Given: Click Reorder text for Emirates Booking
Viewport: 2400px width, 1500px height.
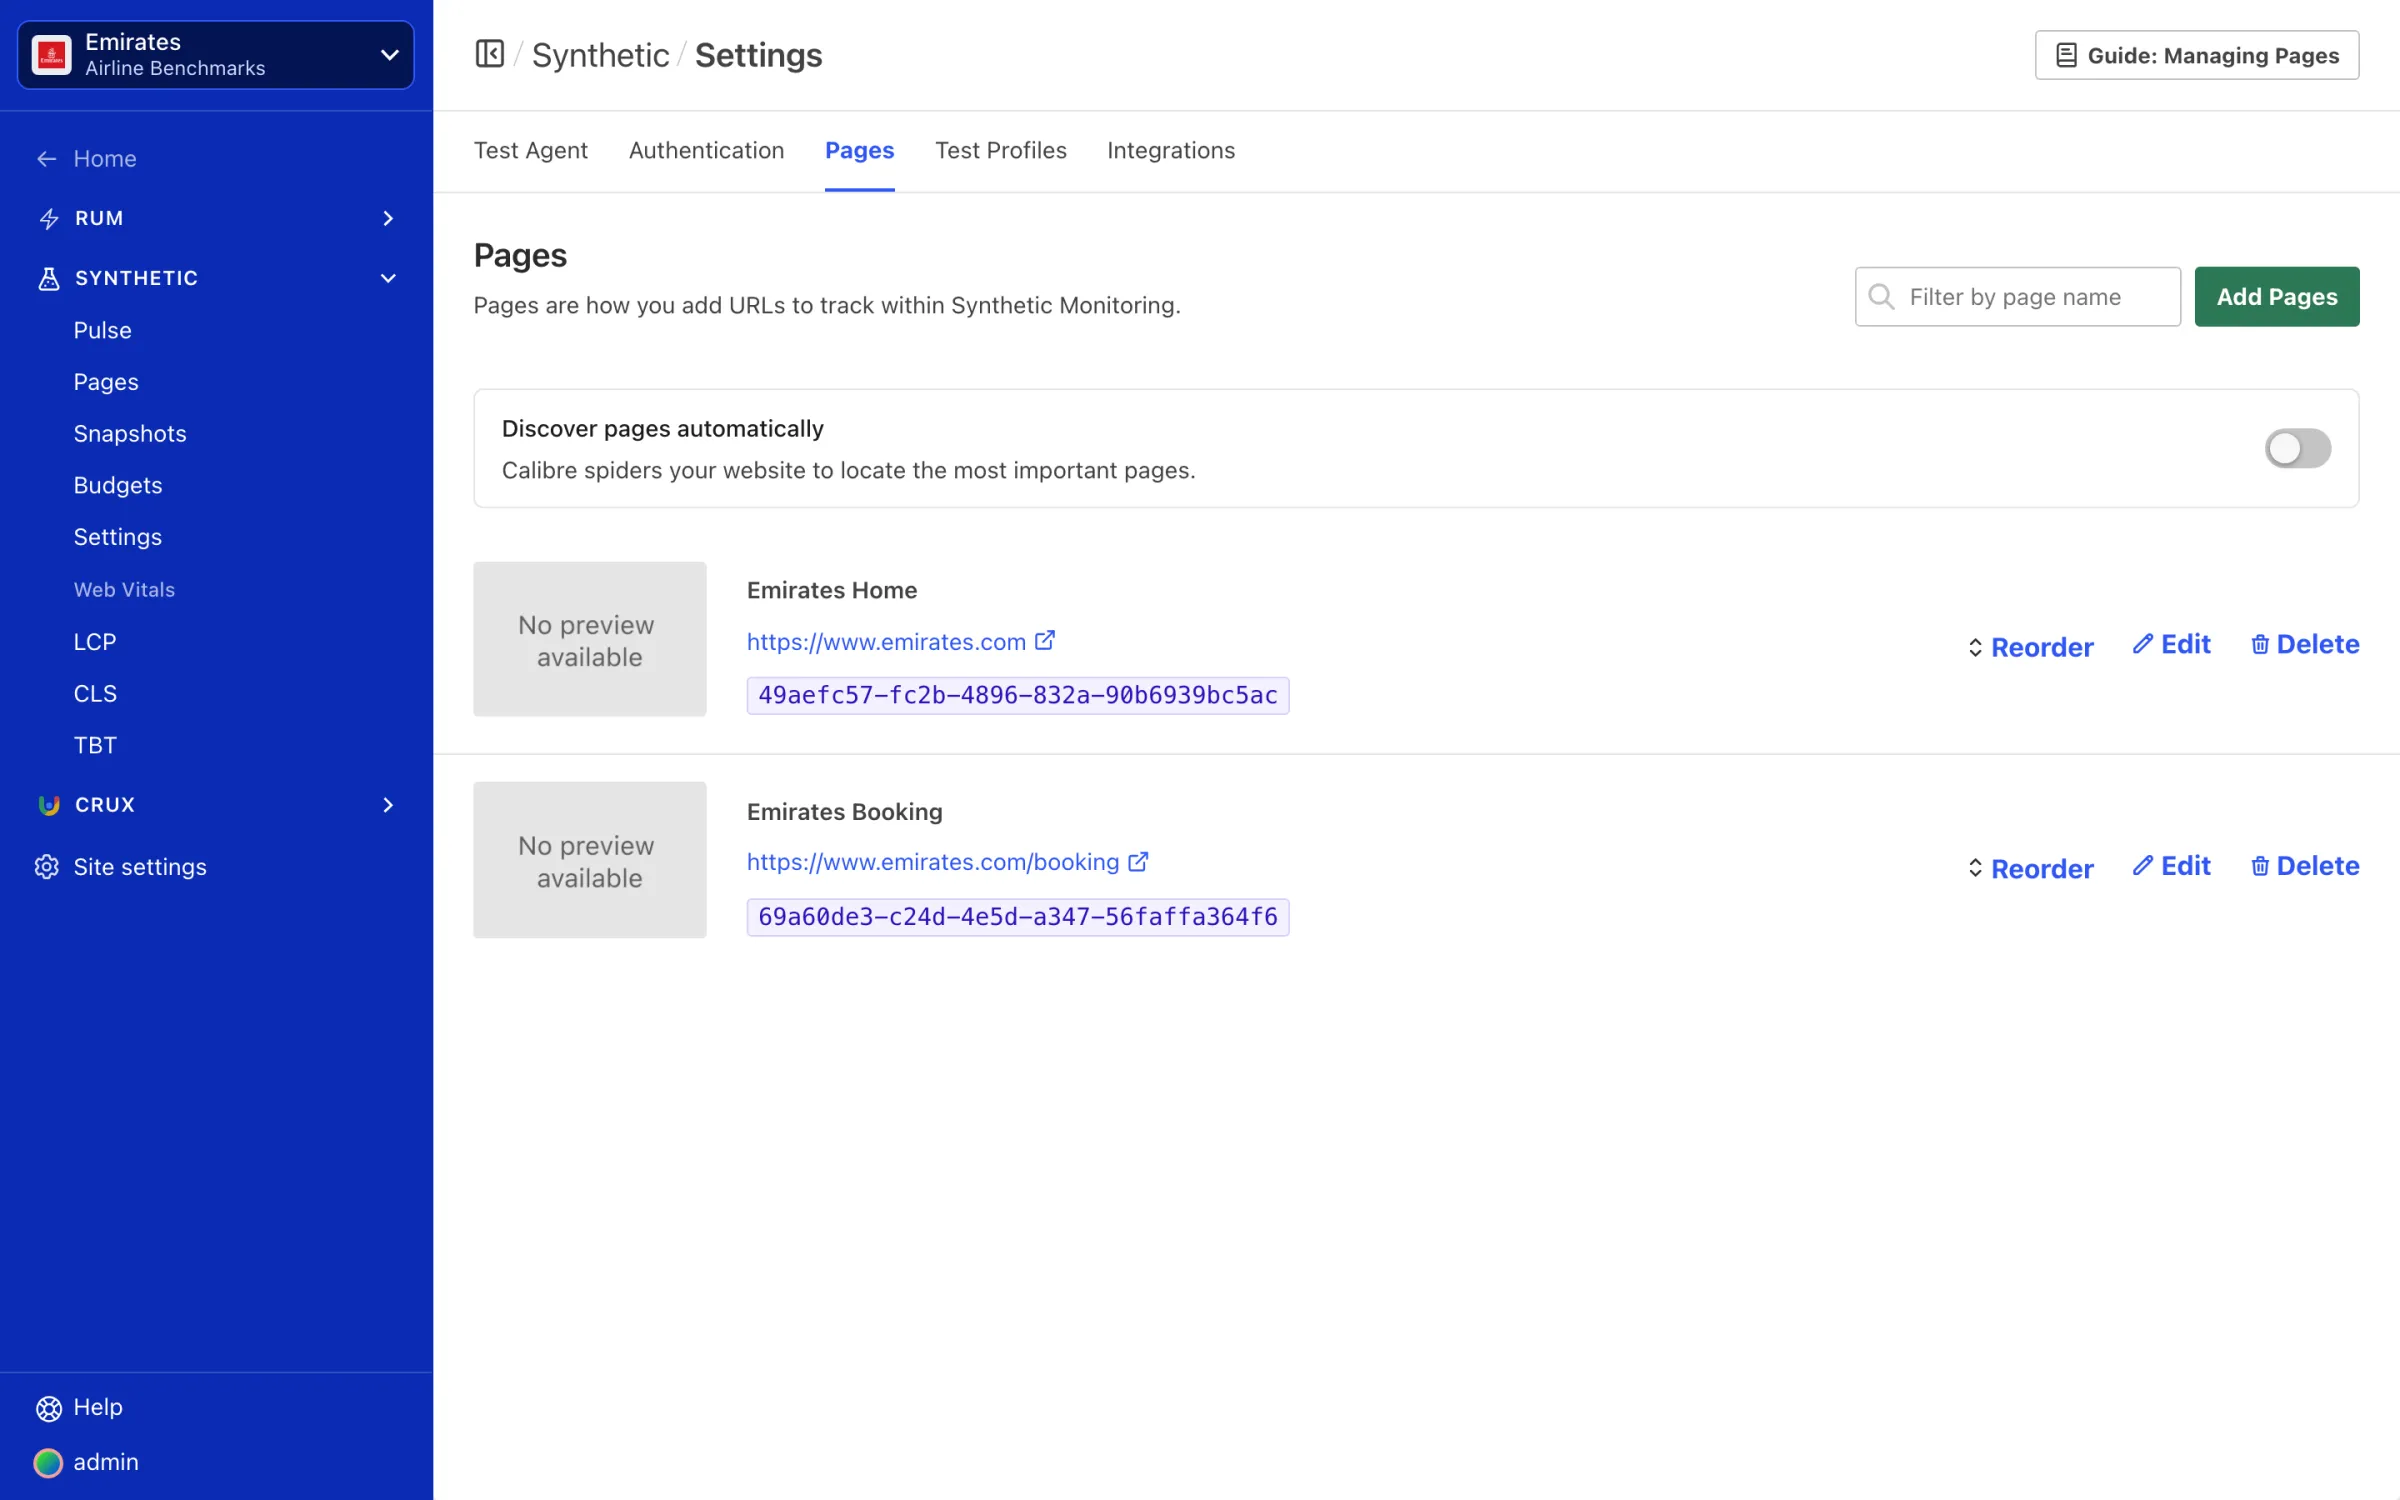Looking at the screenshot, I should click(x=2041, y=868).
